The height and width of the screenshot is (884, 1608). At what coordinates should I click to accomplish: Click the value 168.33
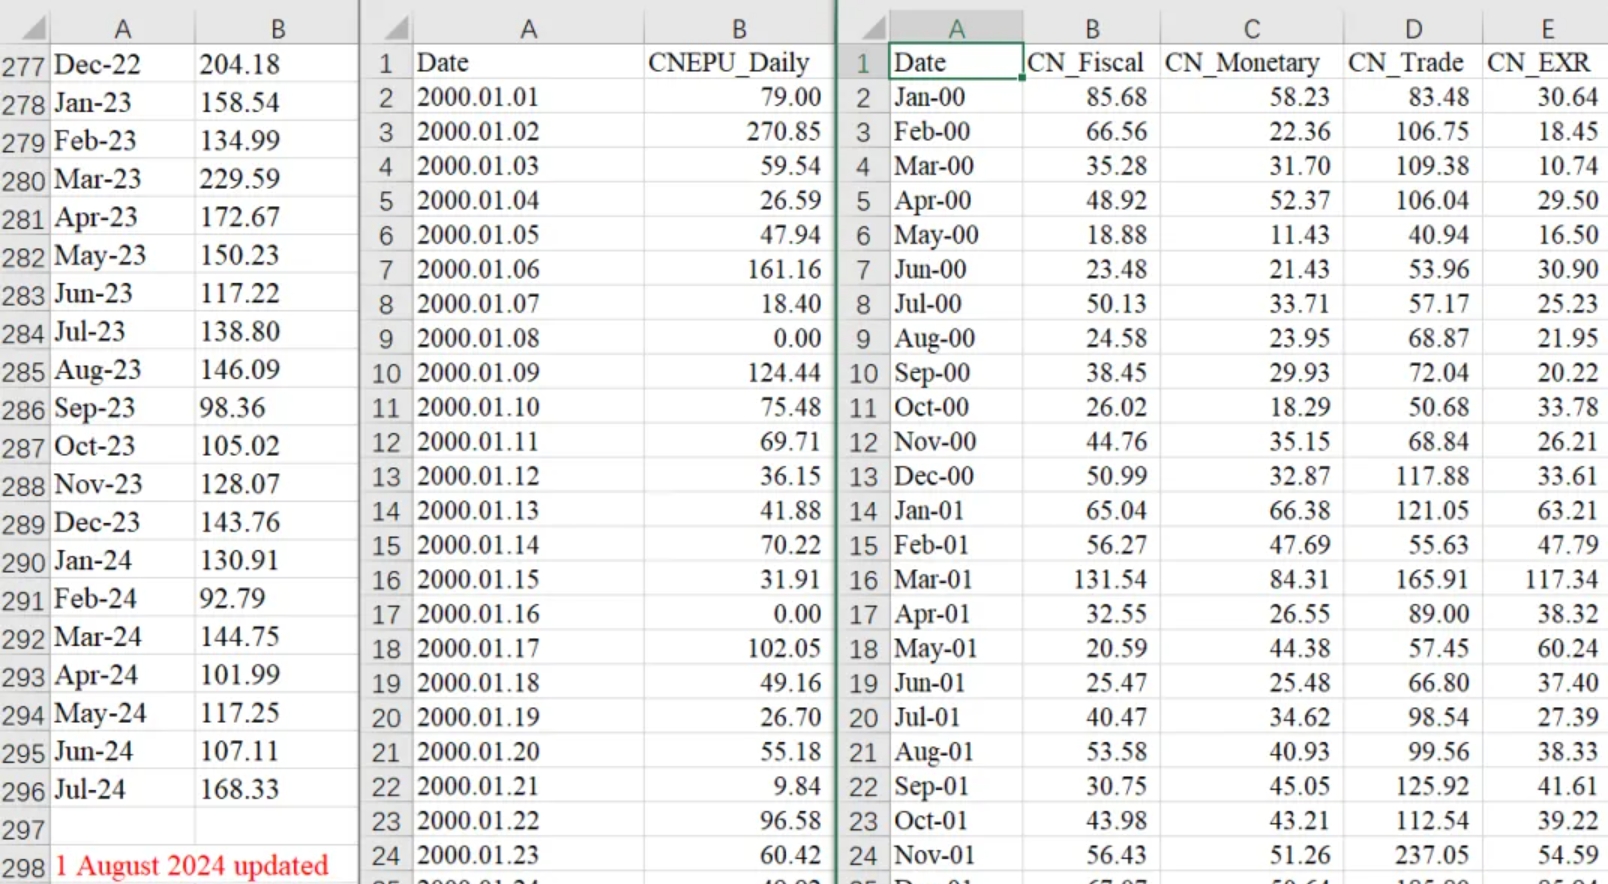(275, 790)
